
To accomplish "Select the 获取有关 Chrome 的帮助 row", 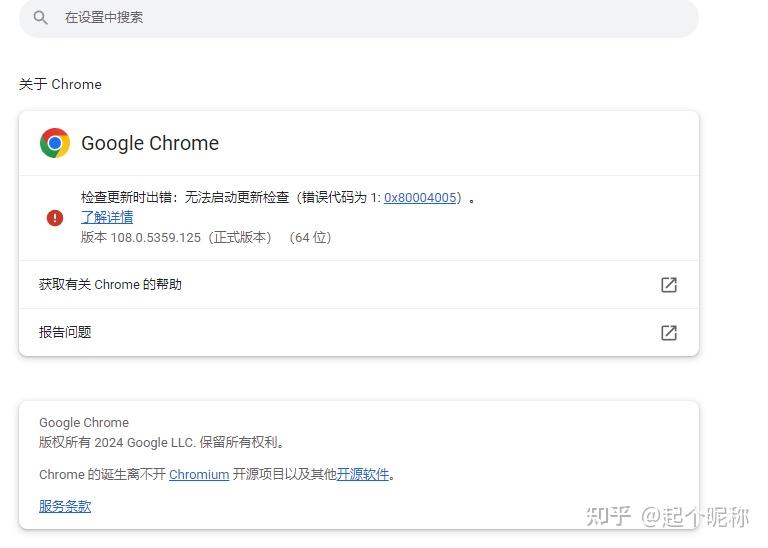I will coord(359,285).
